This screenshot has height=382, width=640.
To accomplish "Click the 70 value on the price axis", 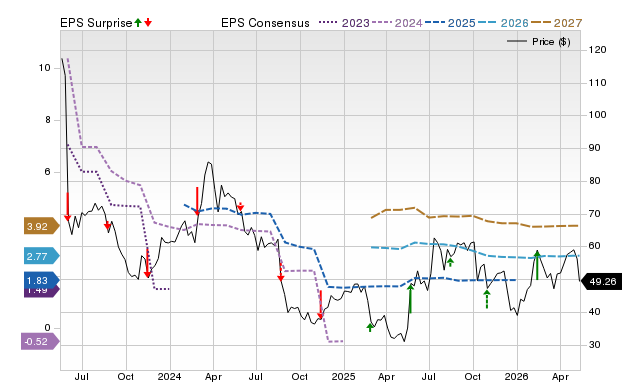I will click(594, 213).
